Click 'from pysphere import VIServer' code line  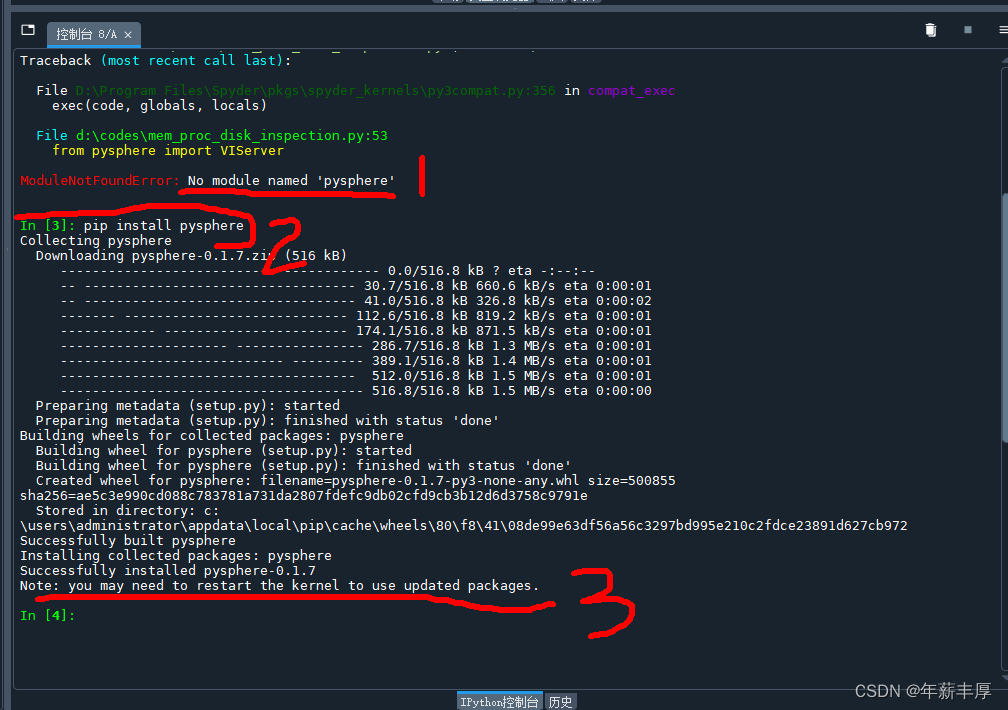(x=168, y=150)
